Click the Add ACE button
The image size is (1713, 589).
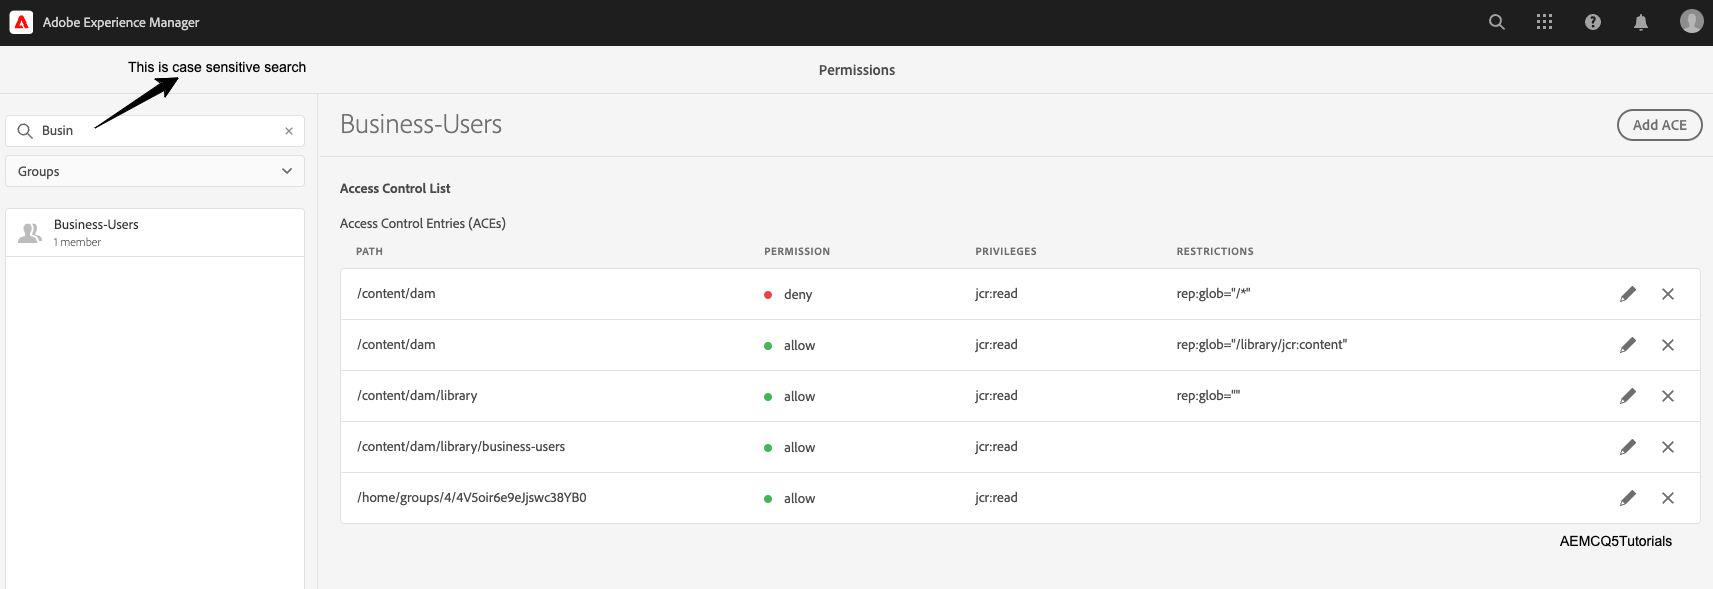coord(1659,125)
